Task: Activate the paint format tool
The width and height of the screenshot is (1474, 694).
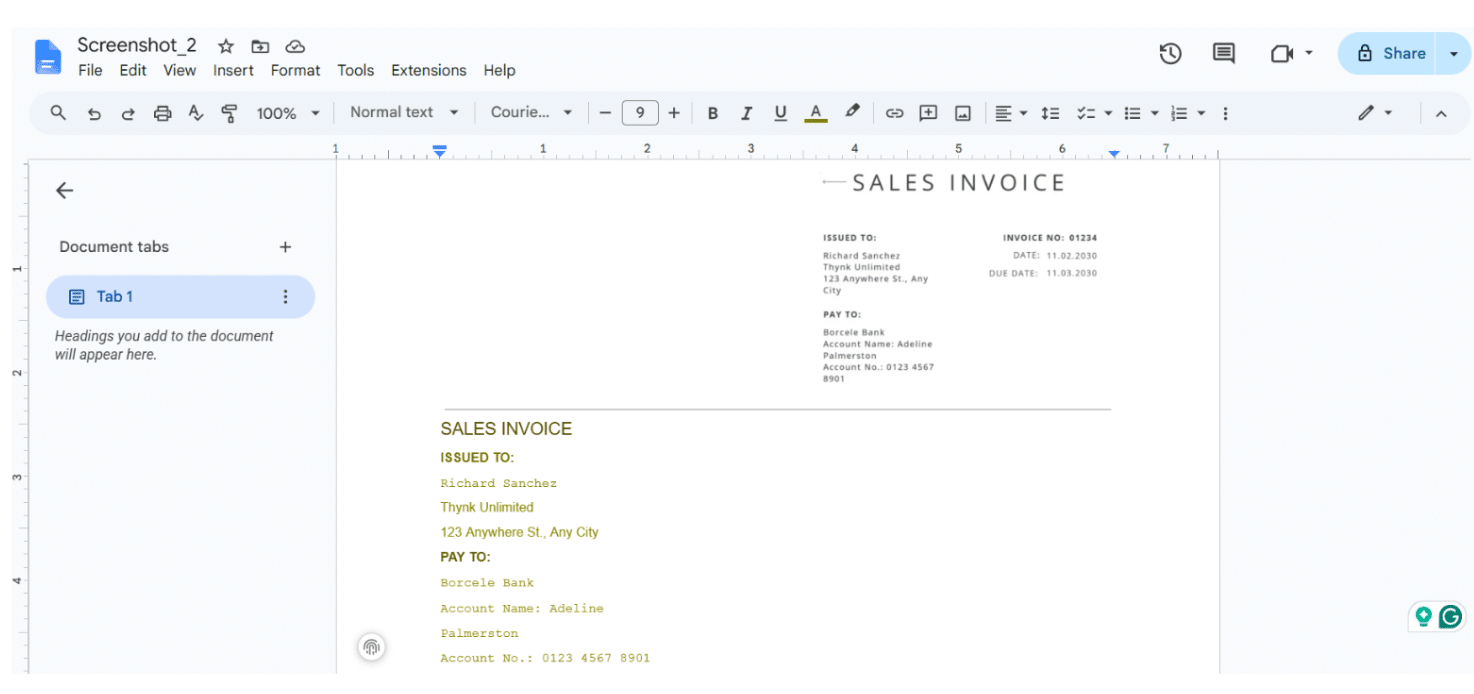Action: (229, 113)
